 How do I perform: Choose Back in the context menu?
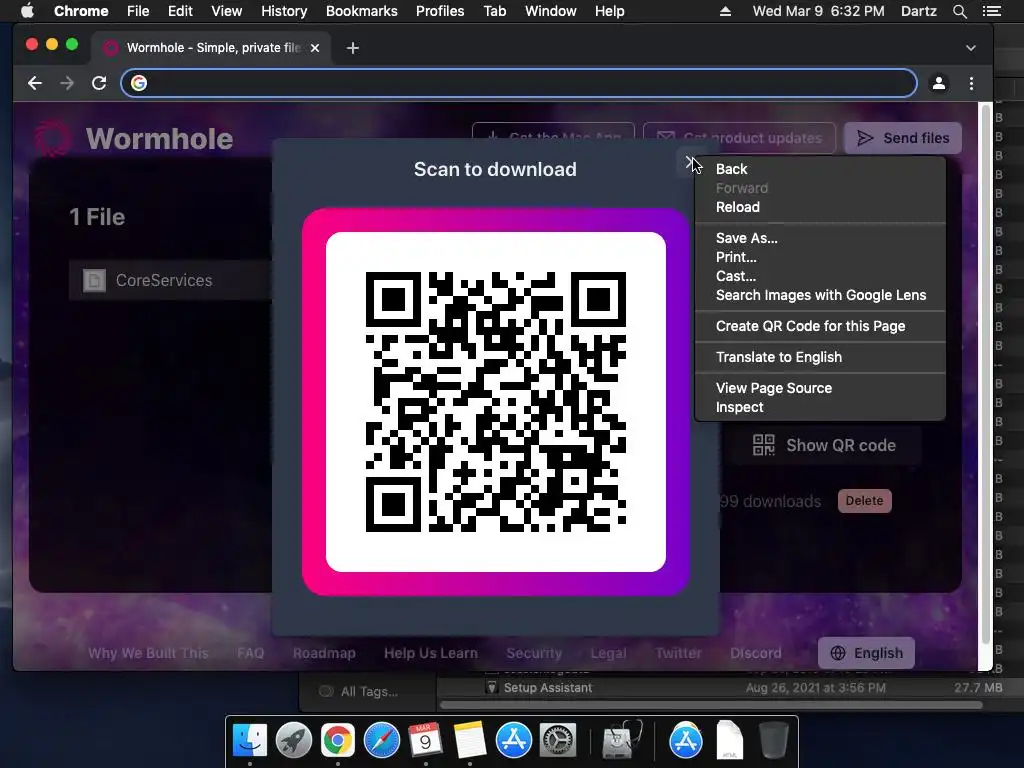coord(820,169)
